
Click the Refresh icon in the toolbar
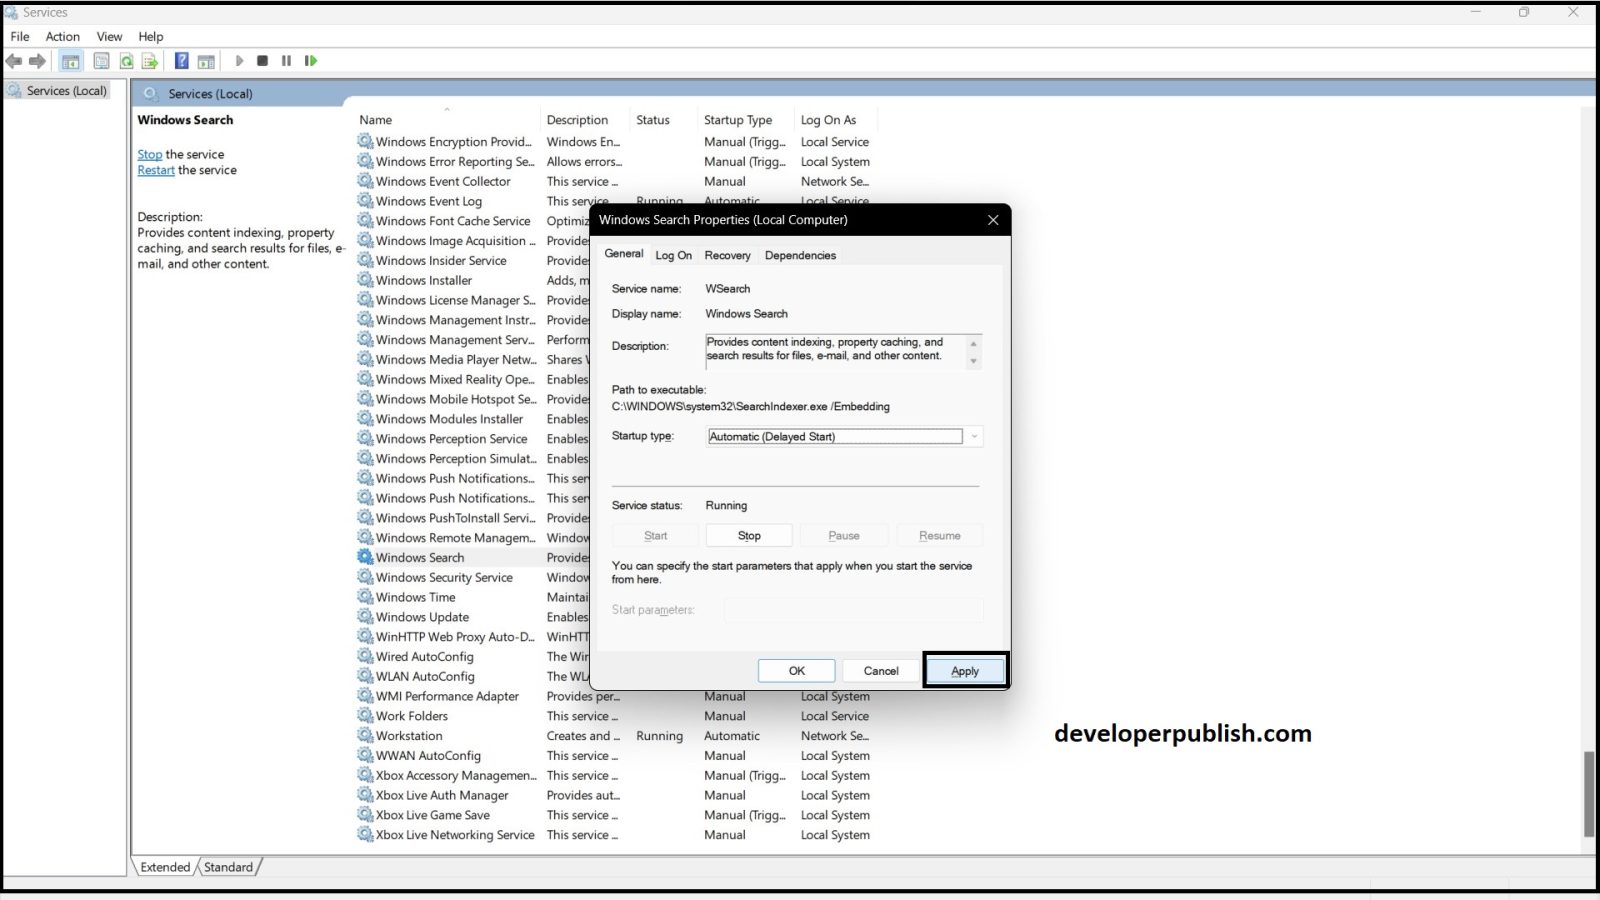pos(126,60)
